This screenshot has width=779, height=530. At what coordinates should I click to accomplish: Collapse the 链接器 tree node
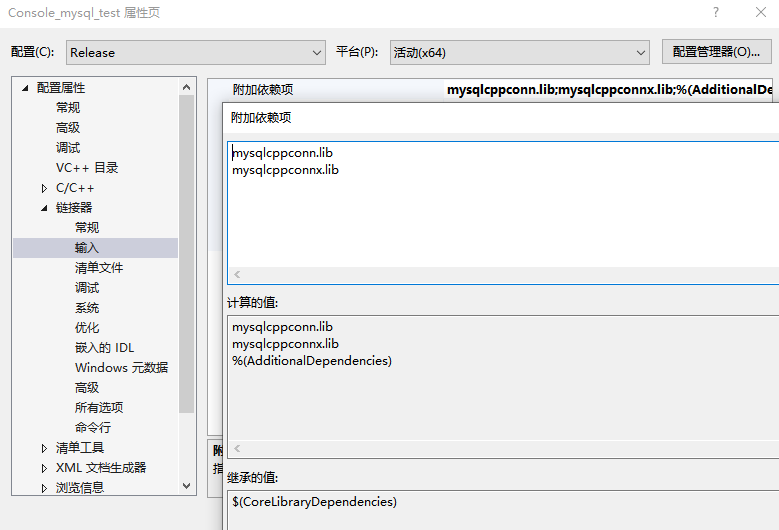coord(44,208)
